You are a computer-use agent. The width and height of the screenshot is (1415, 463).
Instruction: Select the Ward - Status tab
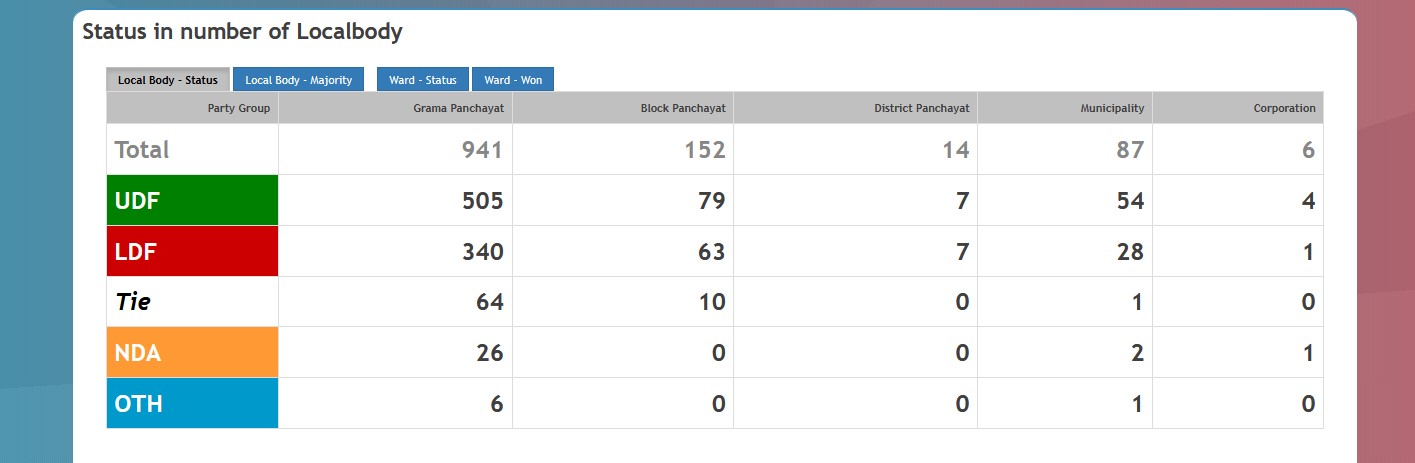[423, 80]
